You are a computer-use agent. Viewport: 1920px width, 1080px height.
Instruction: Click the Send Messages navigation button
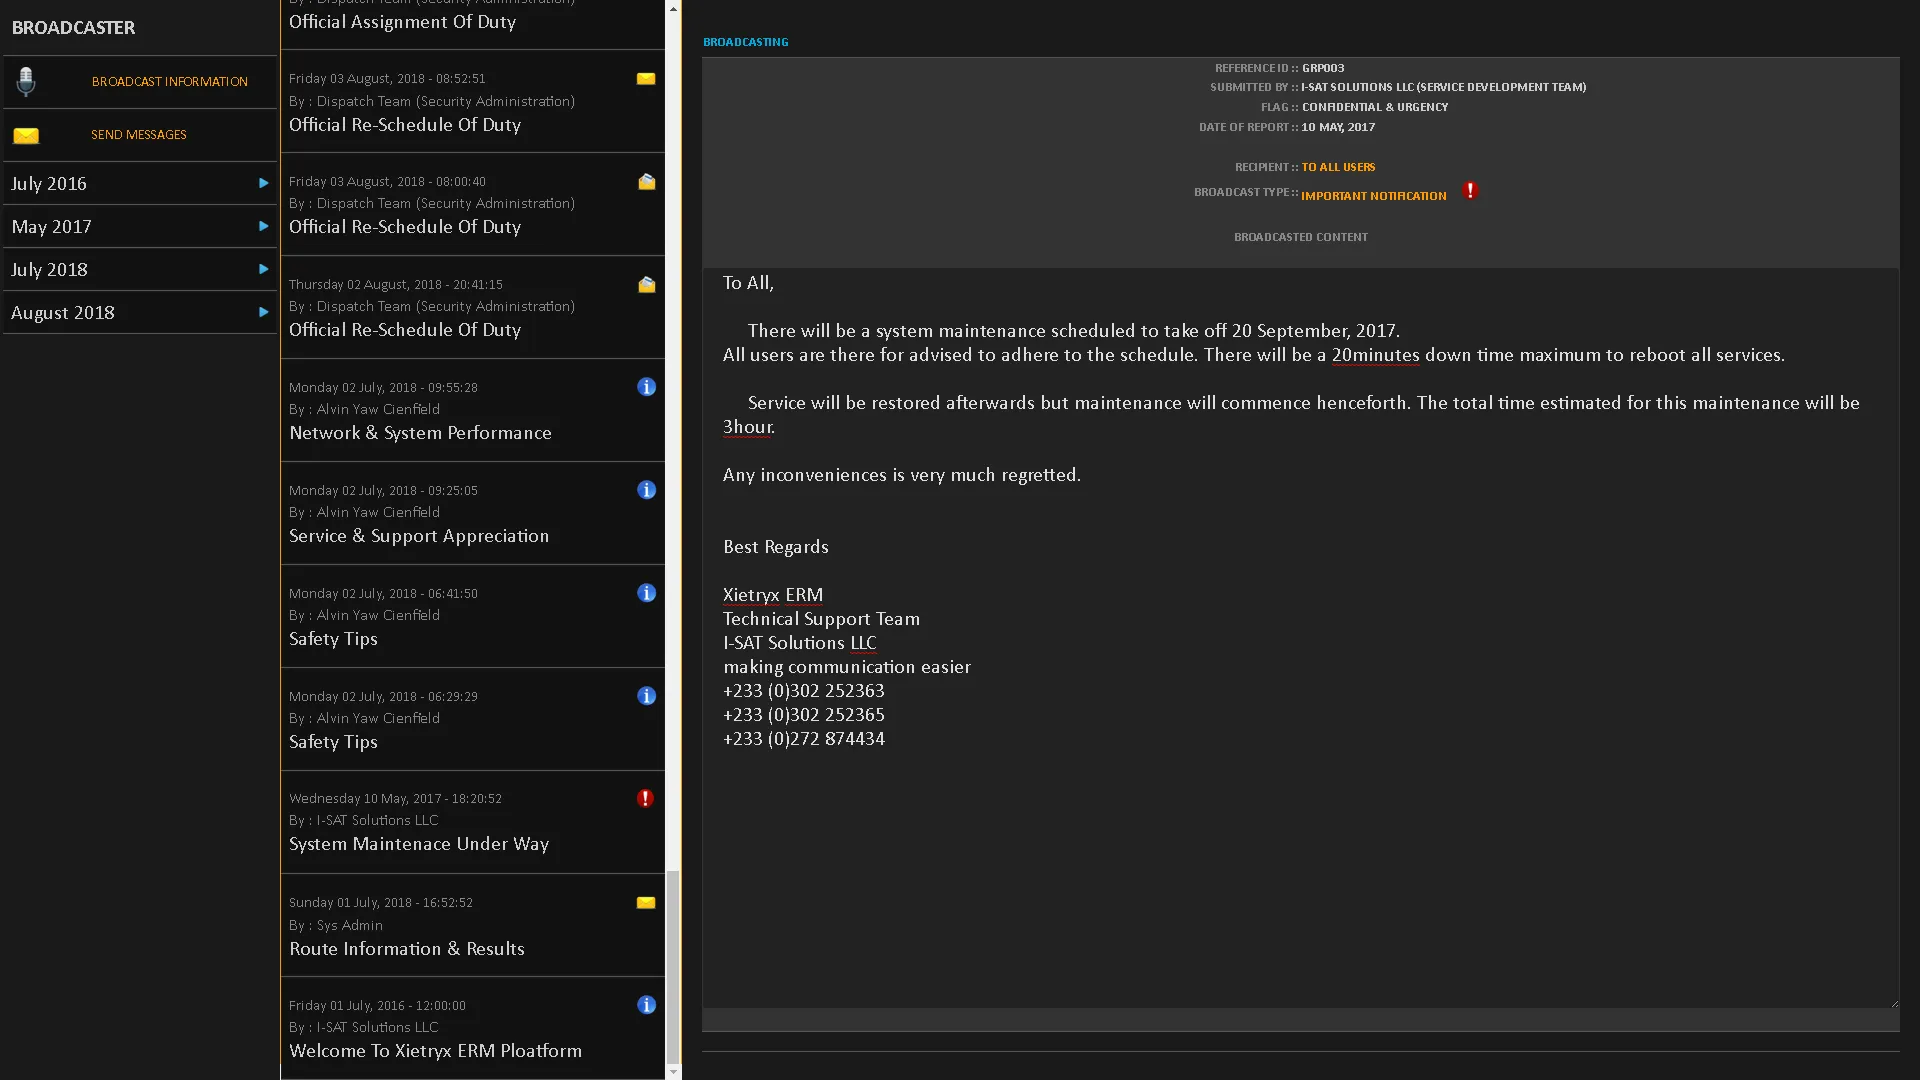(137, 133)
